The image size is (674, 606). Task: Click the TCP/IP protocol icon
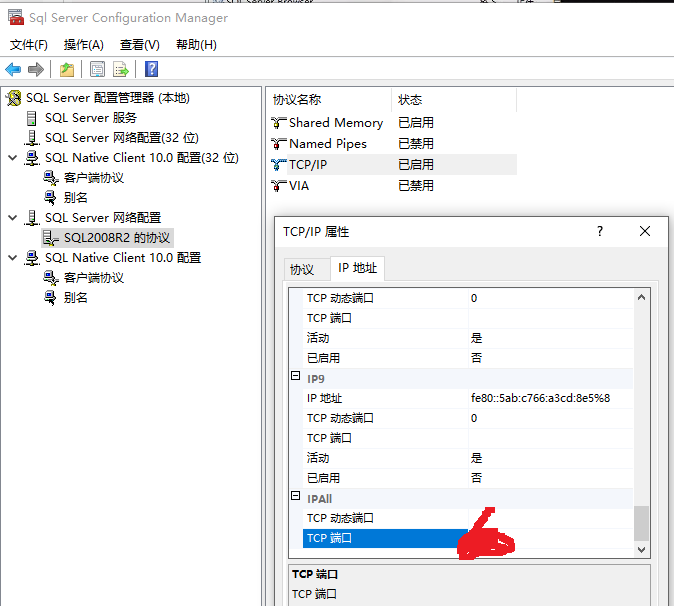point(279,165)
